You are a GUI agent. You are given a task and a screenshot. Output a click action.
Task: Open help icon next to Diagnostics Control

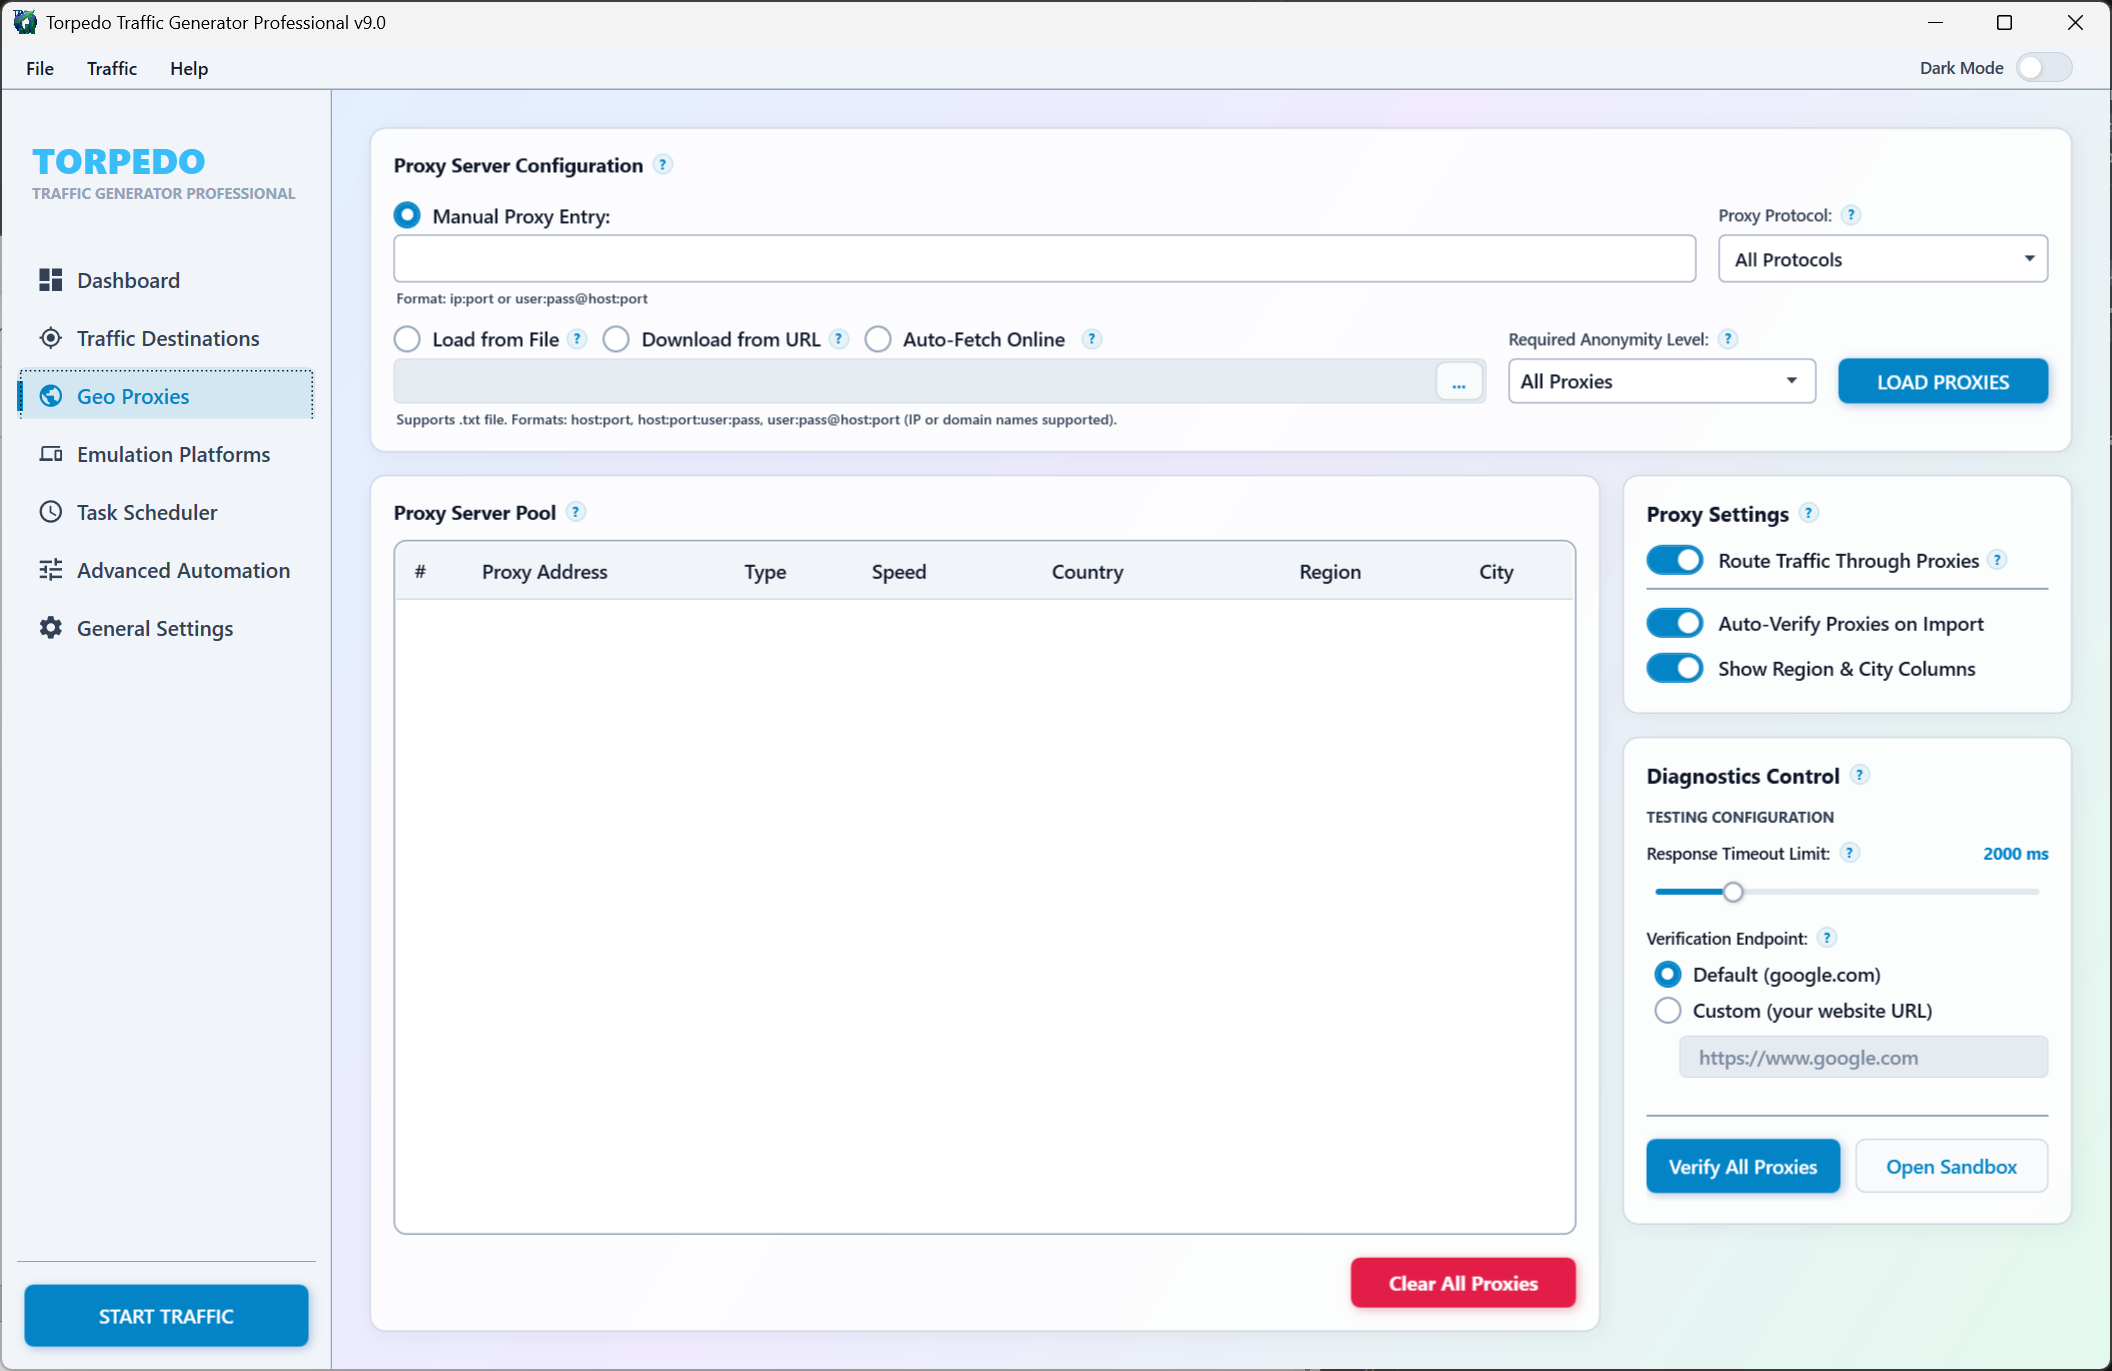click(x=1860, y=775)
